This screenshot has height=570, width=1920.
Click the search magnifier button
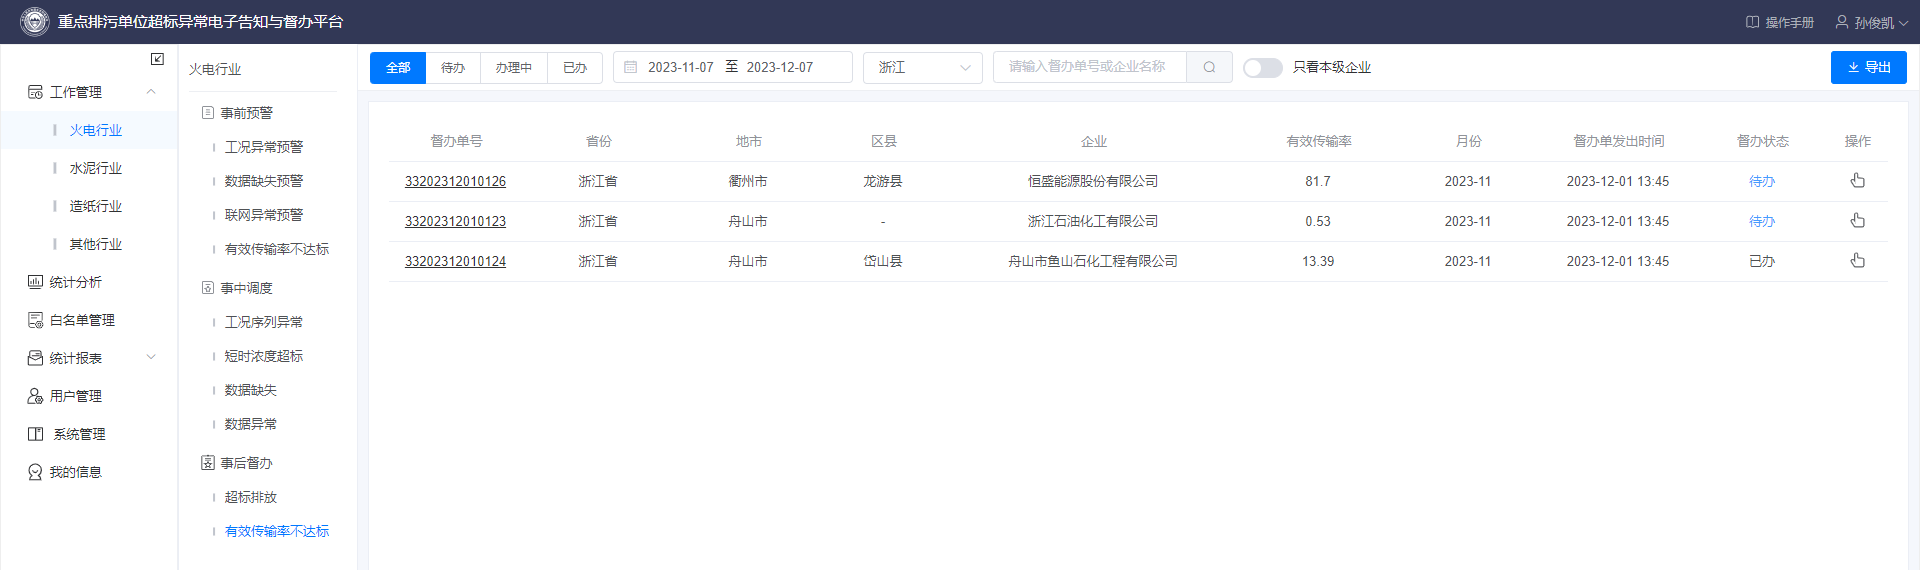point(1209,67)
